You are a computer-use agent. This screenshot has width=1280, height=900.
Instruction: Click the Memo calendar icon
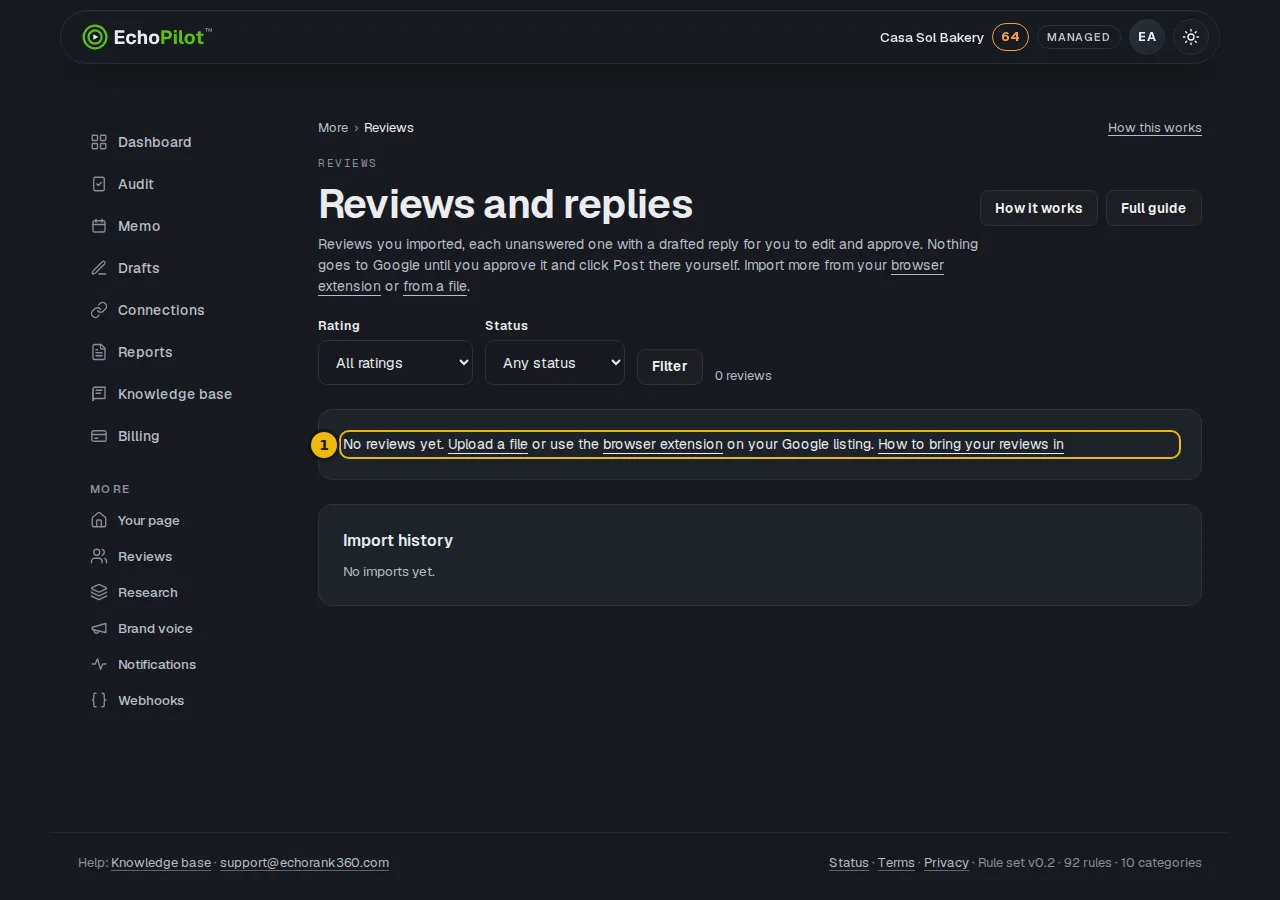pyautogui.click(x=99, y=226)
